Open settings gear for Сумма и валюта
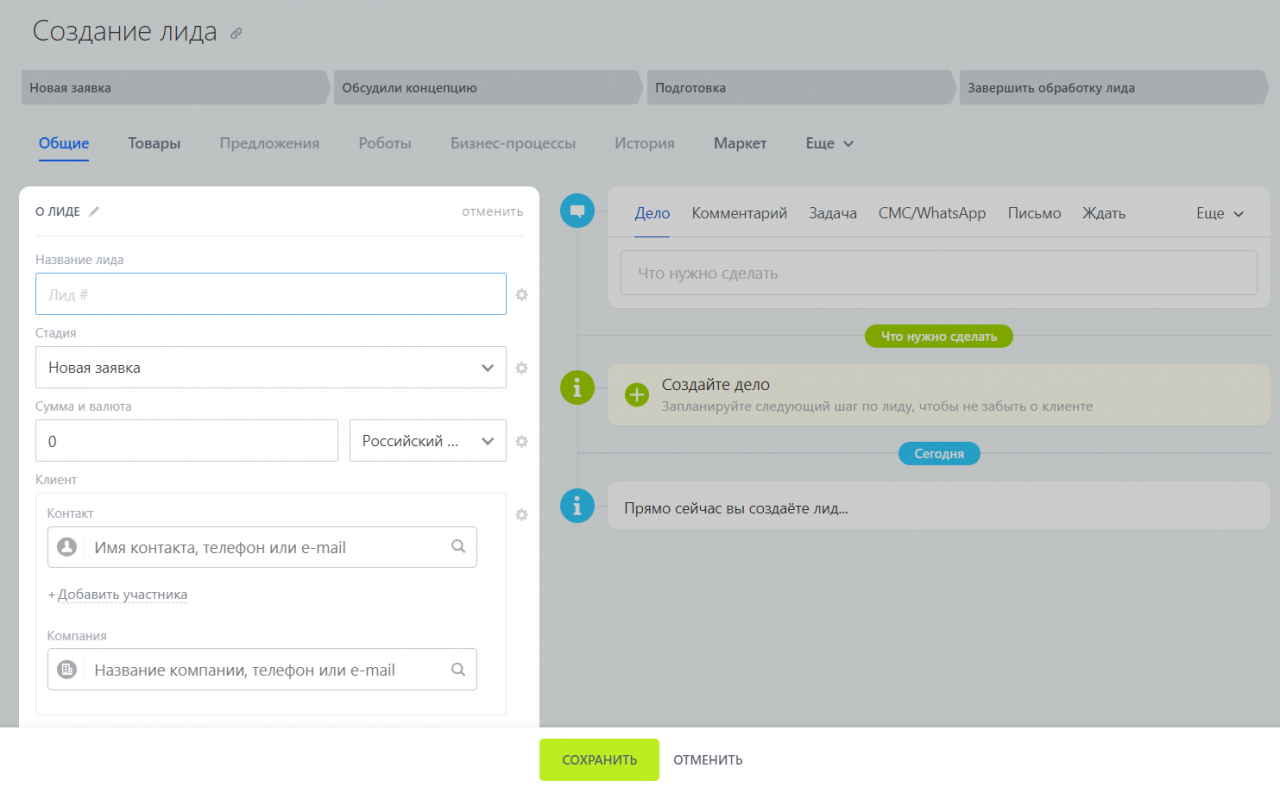 point(521,441)
